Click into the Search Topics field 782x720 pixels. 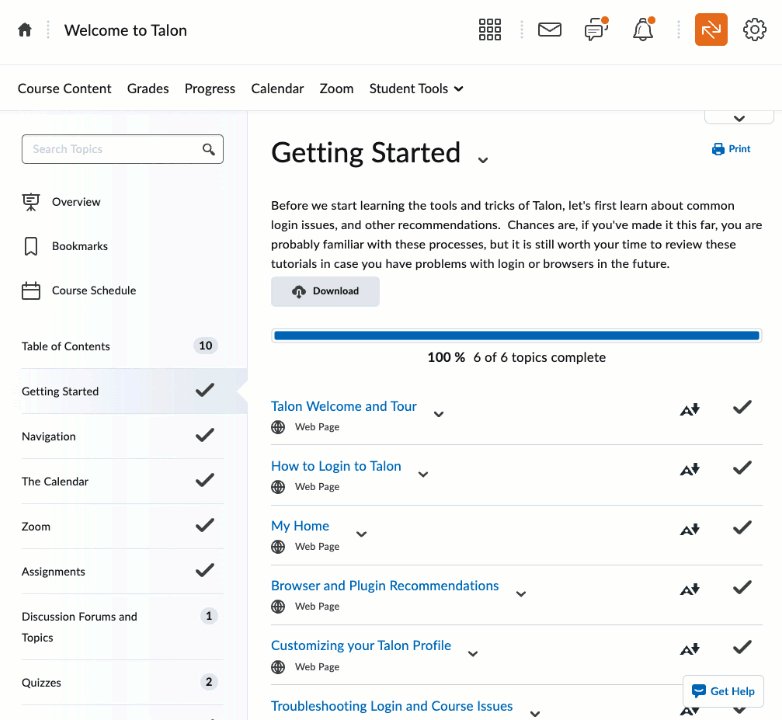[x=123, y=149]
